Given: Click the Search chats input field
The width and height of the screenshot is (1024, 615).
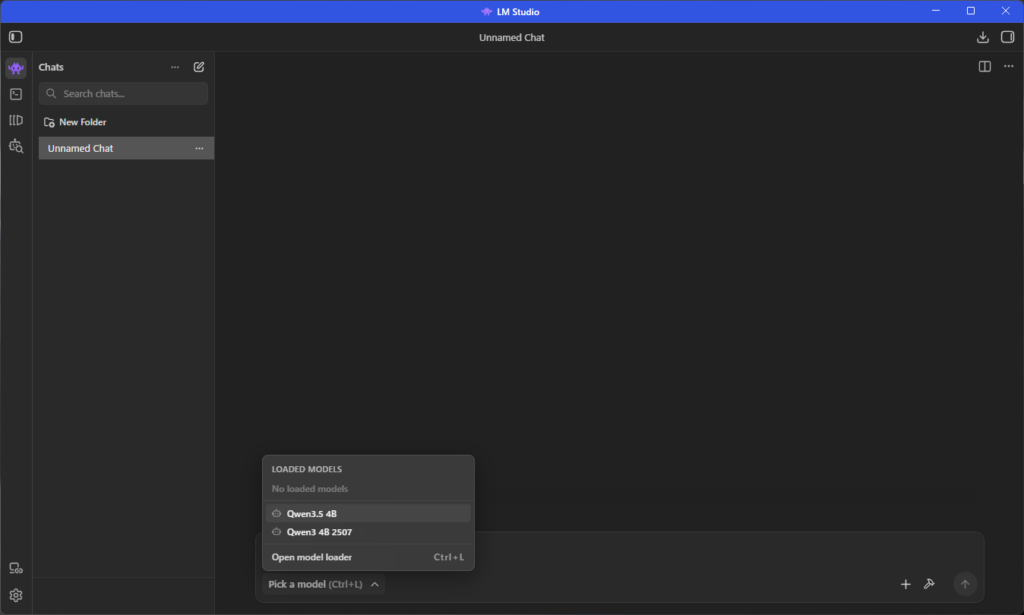Looking at the screenshot, I should (x=130, y=94).
